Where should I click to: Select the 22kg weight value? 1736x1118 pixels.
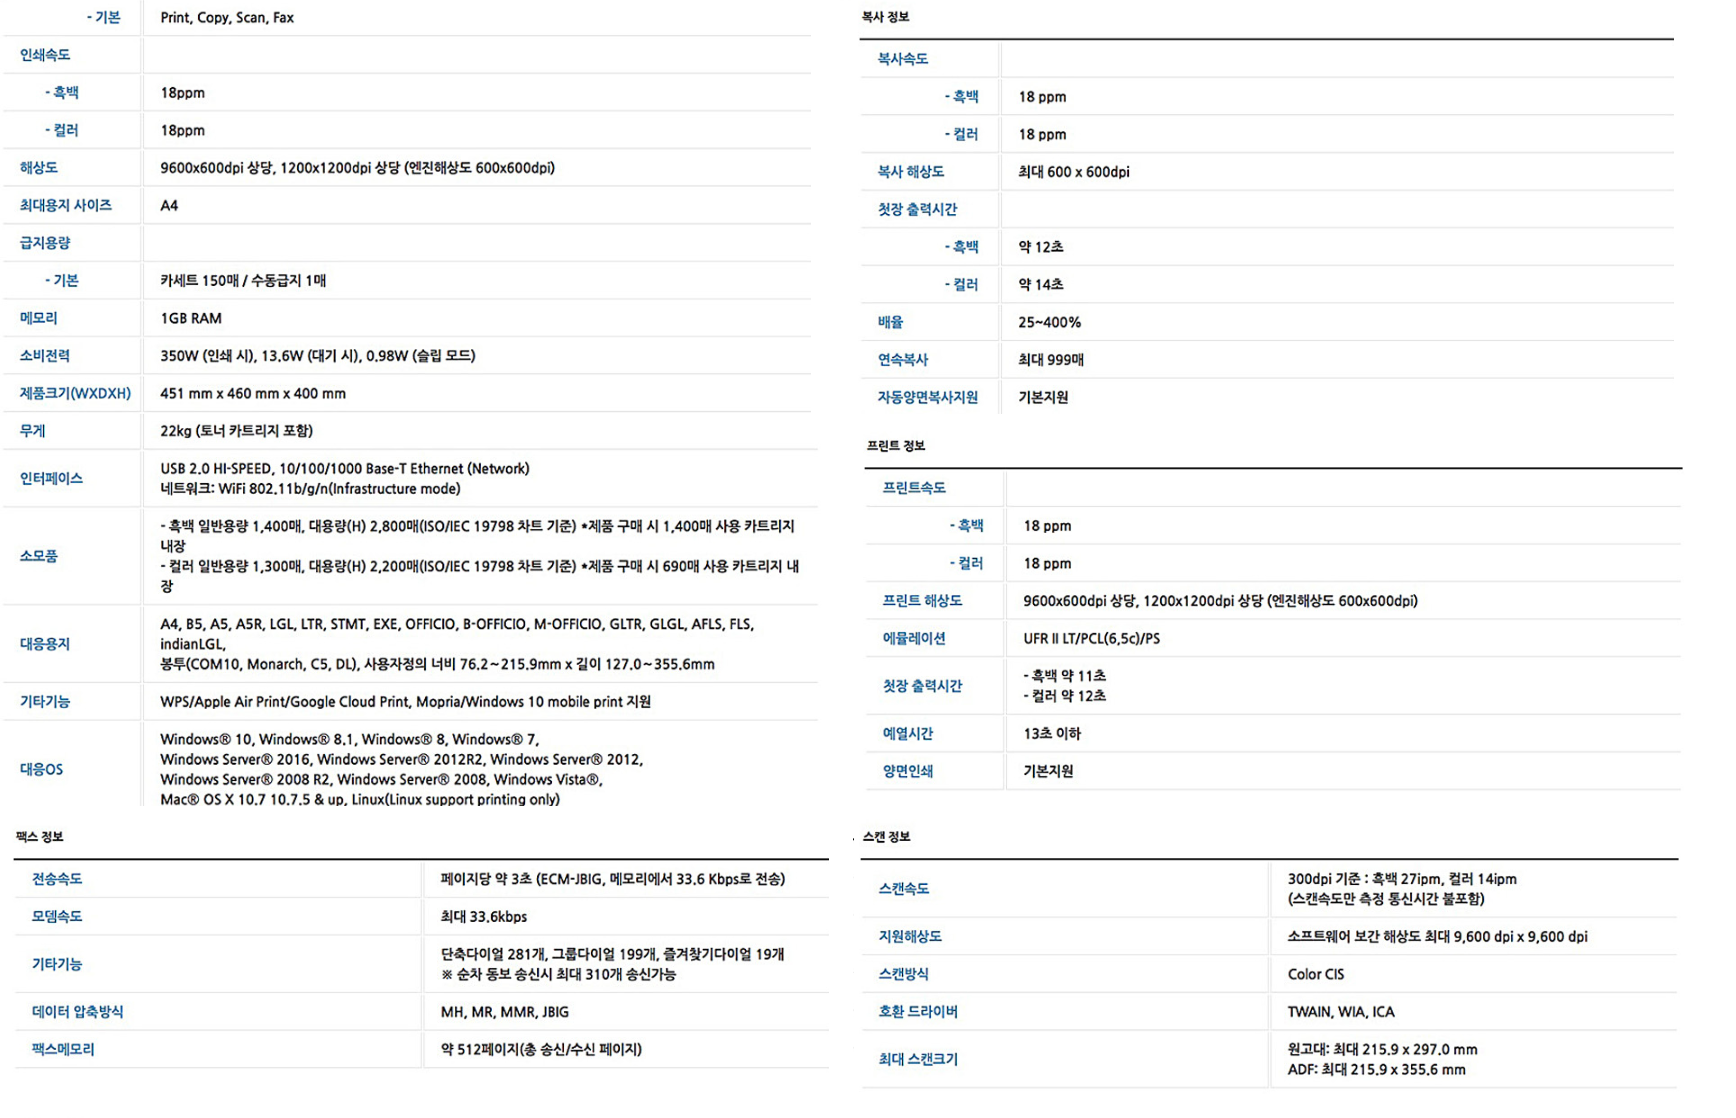tap(236, 431)
